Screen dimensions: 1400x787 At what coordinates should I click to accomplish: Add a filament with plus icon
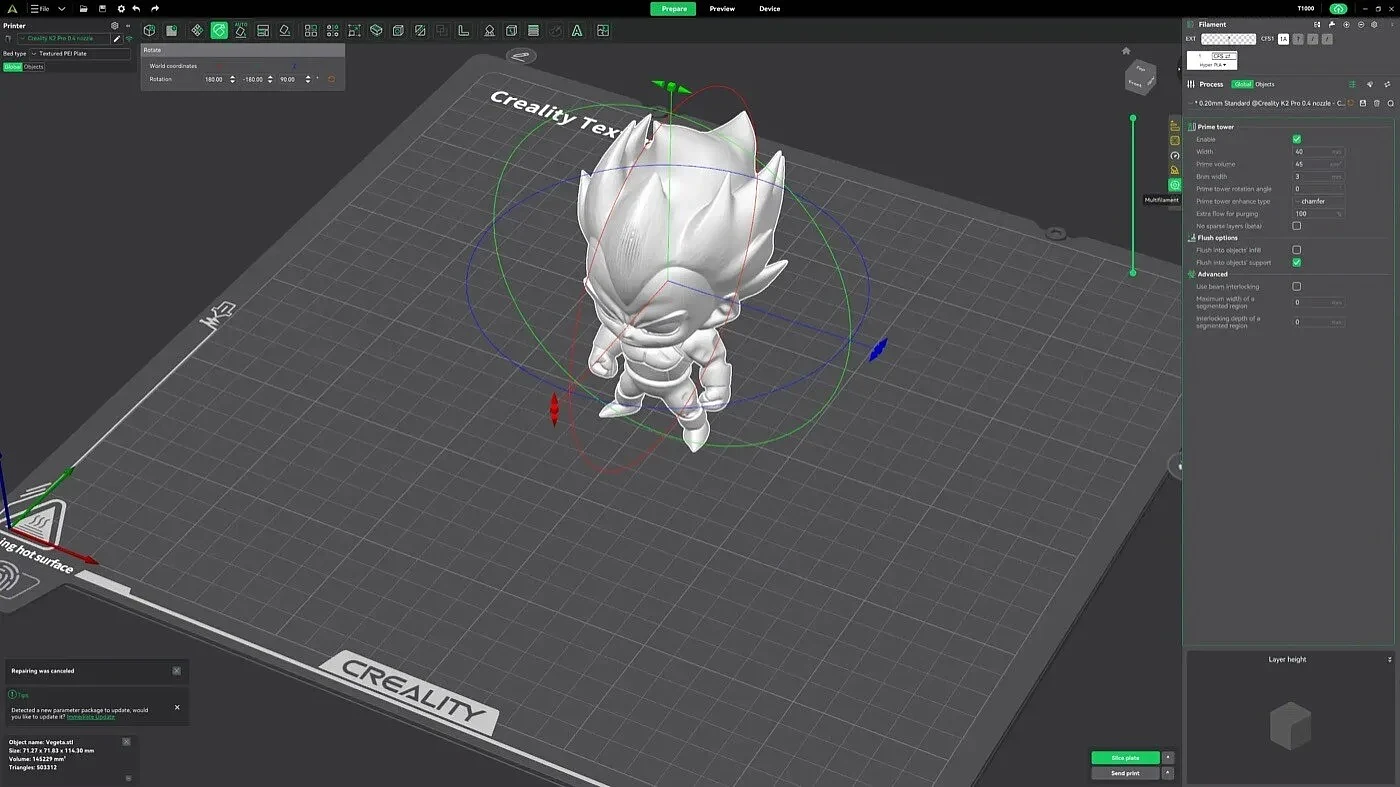point(1346,25)
